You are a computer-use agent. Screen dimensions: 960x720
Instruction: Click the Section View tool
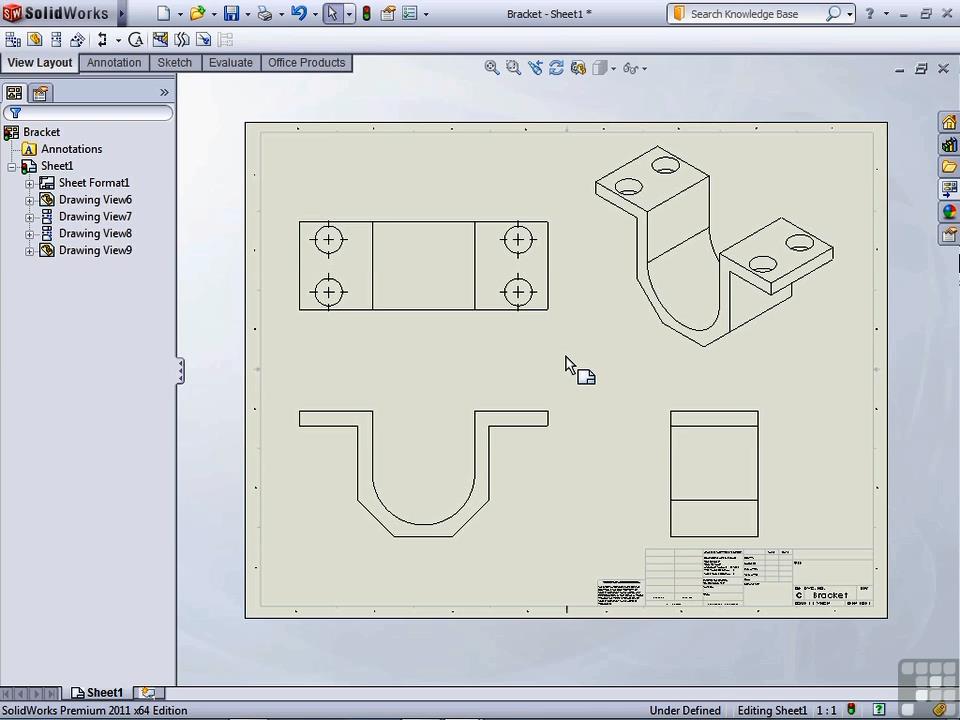pos(102,40)
